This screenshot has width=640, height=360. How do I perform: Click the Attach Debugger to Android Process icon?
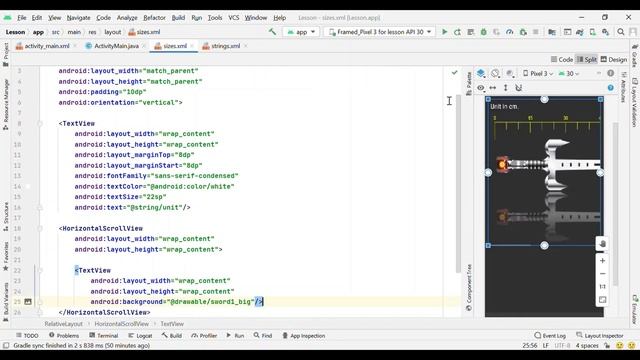pos(523,32)
